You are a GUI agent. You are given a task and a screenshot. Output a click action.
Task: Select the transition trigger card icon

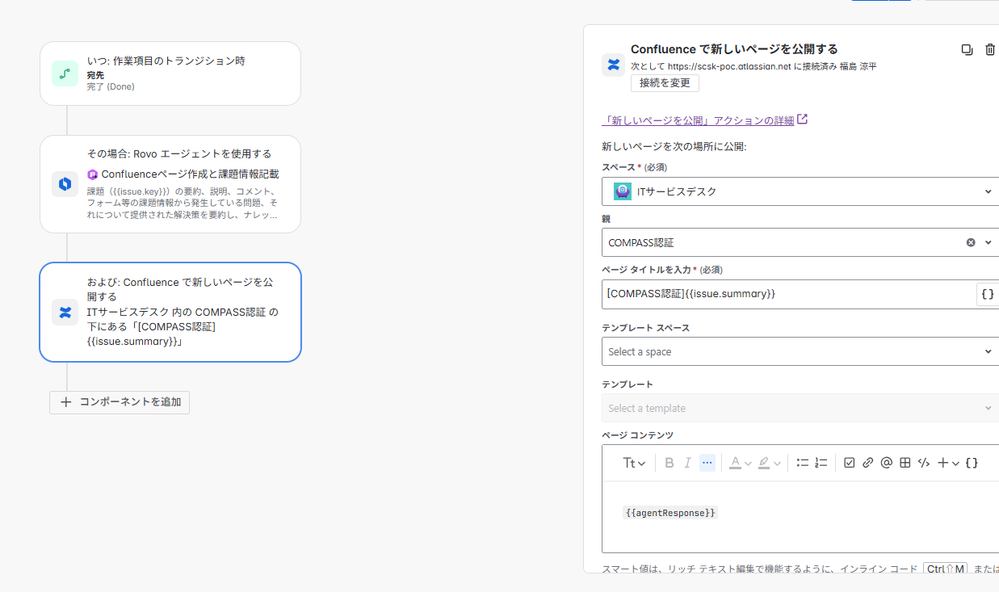65,74
